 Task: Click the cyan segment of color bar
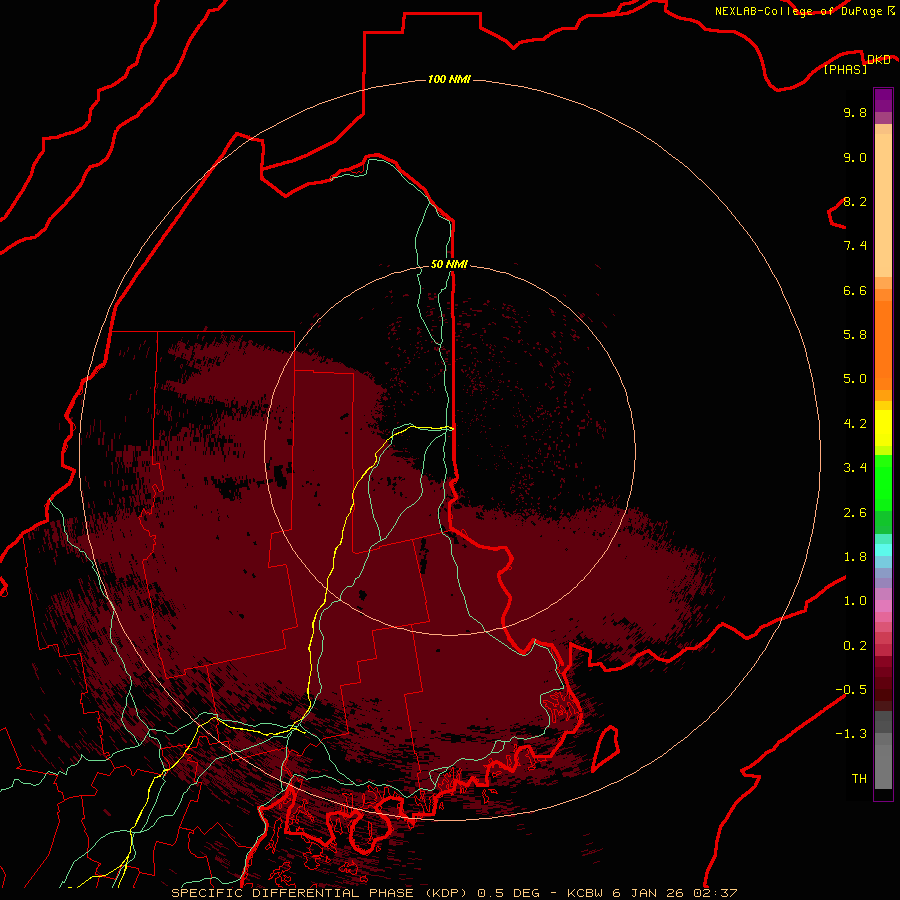(x=883, y=550)
